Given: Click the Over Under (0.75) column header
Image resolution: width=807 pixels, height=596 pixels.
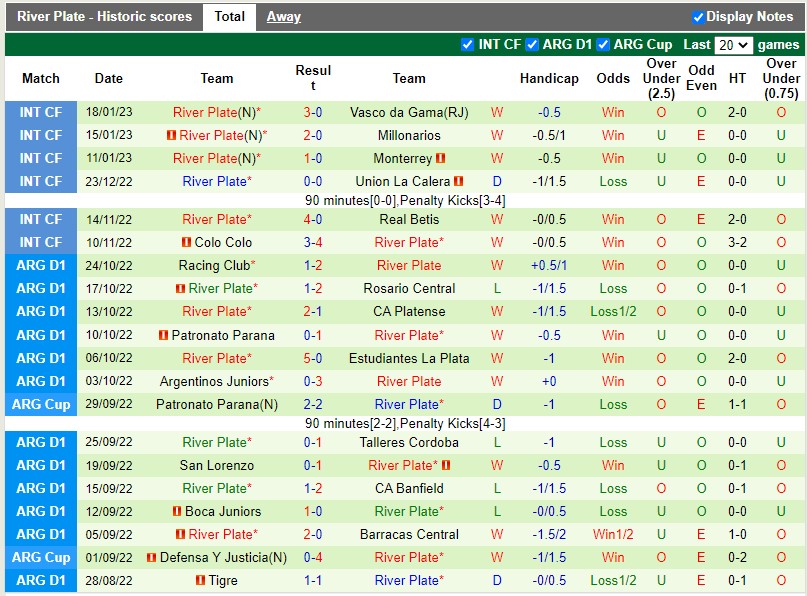Looking at the screenshot, I should point(781,78).
